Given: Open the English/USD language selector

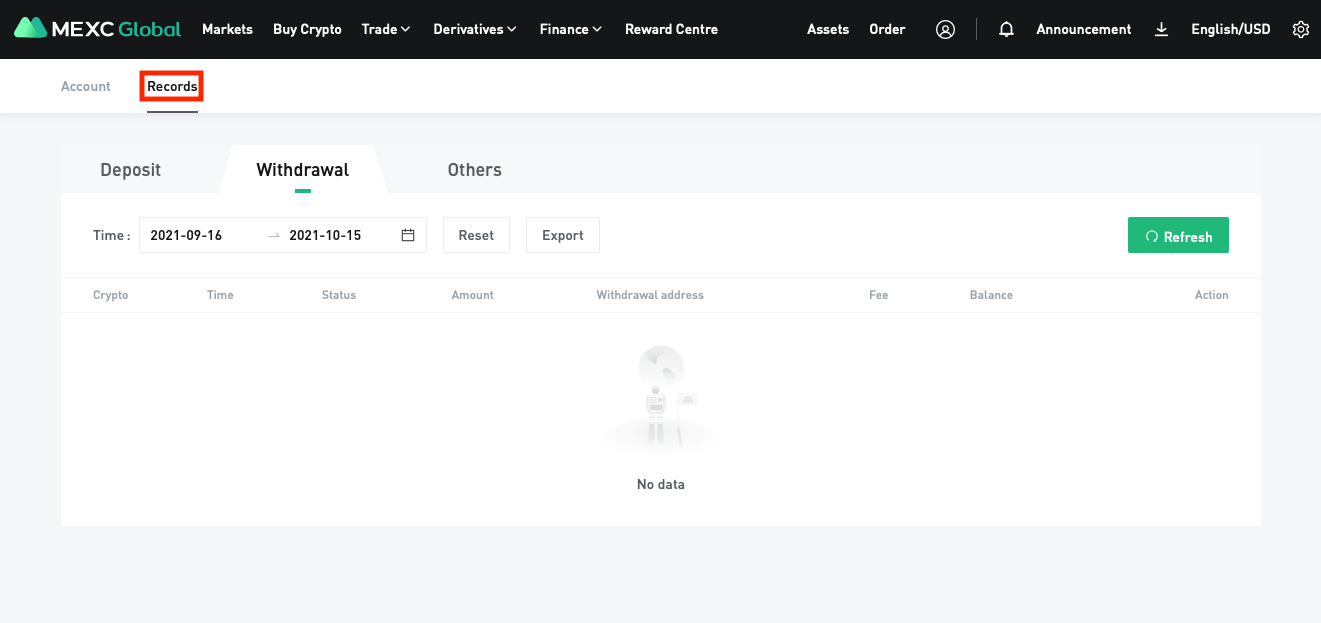Looking at the screenshot, I should pyautogui.click(x=1231, y=29).
